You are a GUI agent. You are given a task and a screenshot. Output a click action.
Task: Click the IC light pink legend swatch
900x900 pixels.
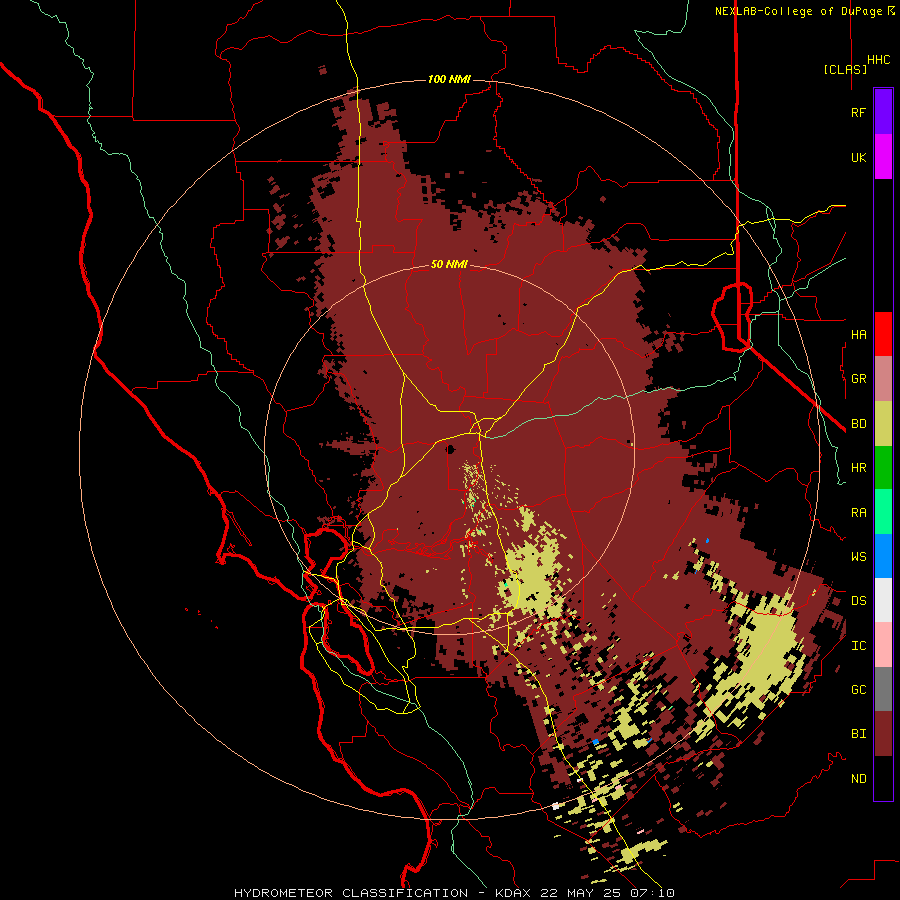point(883,645)
